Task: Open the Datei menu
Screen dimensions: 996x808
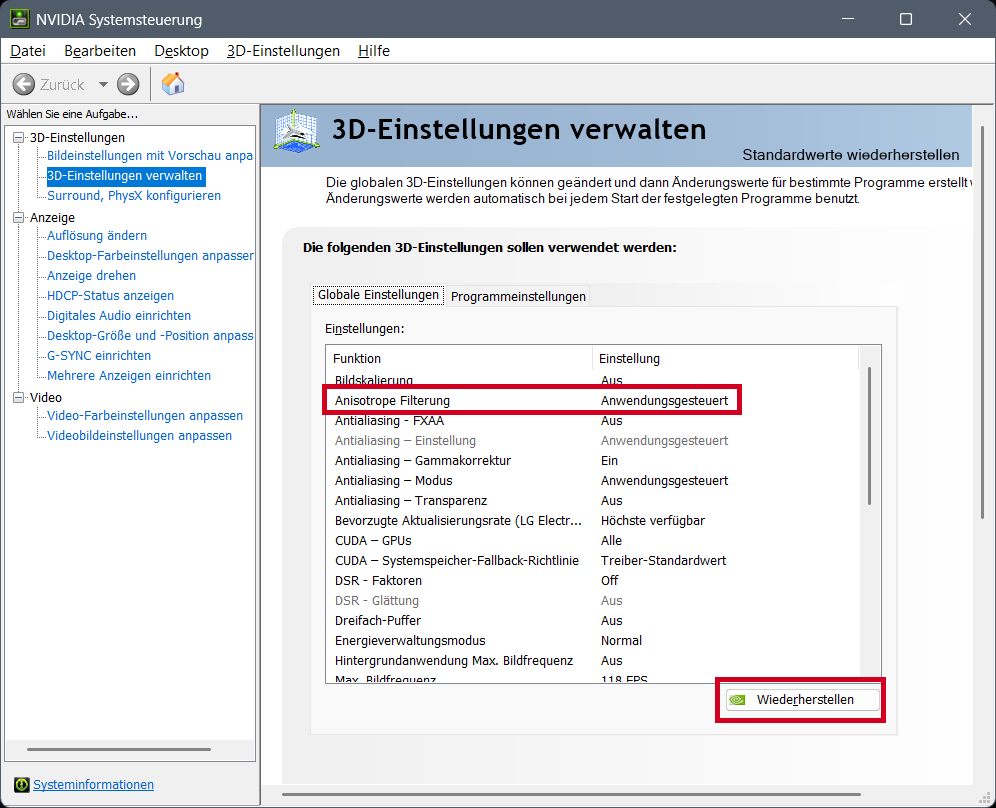Action: pyautogui.click(x=28, y=51)
